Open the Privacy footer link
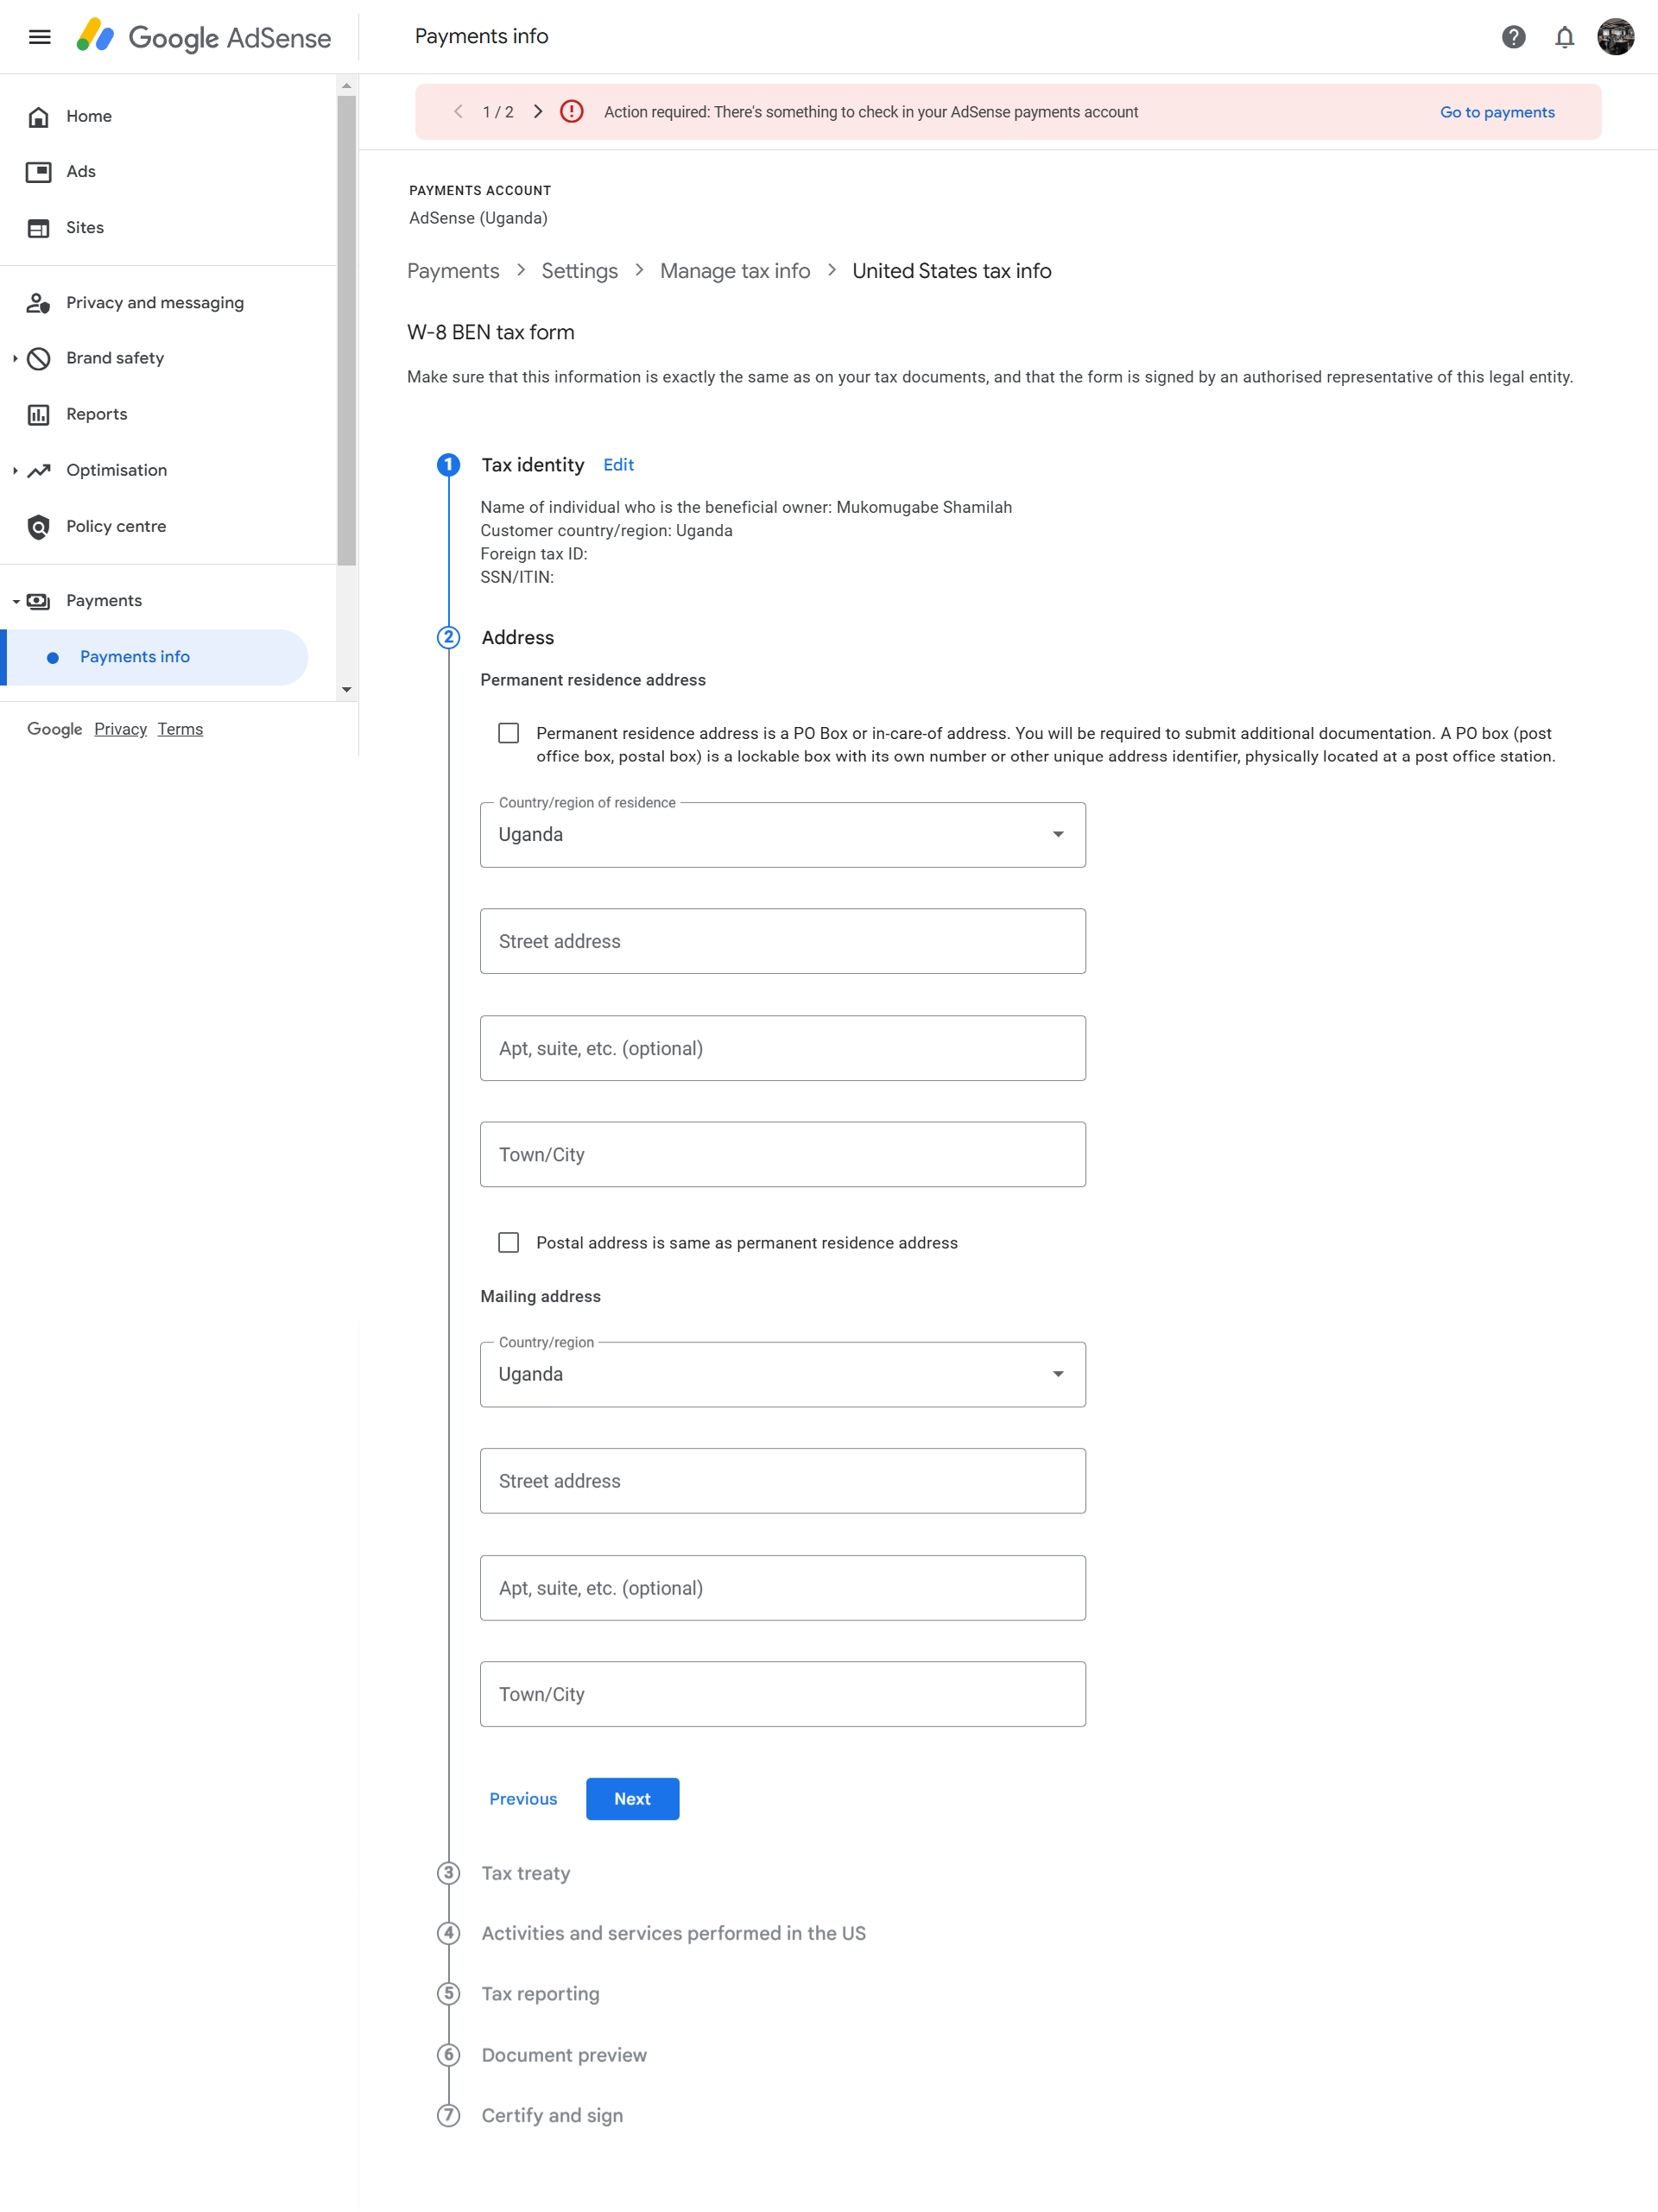This screenshot has width=1658, height=2212. [120, 729]
